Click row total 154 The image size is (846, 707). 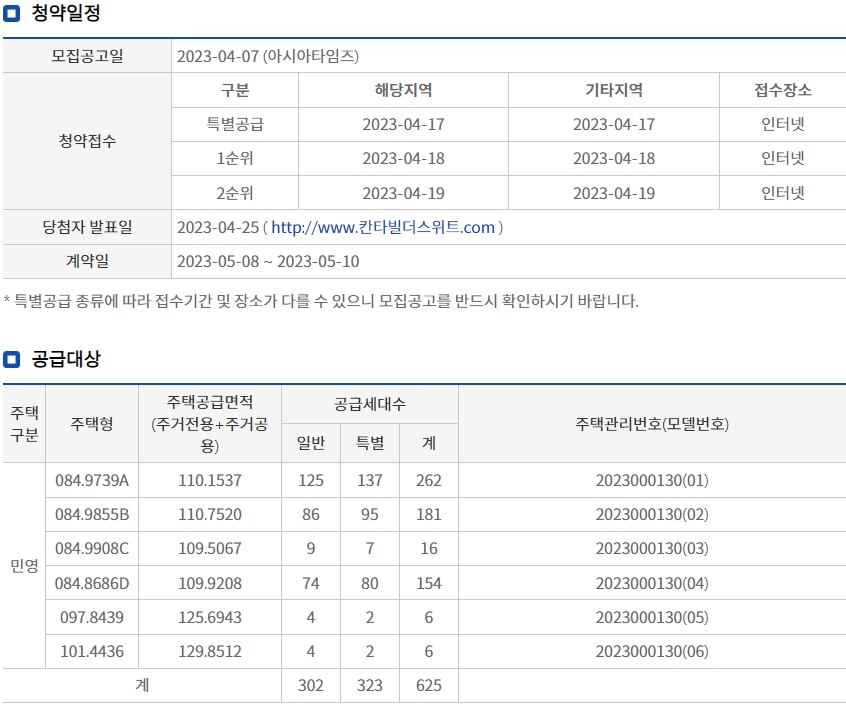(x=429, y=583)
